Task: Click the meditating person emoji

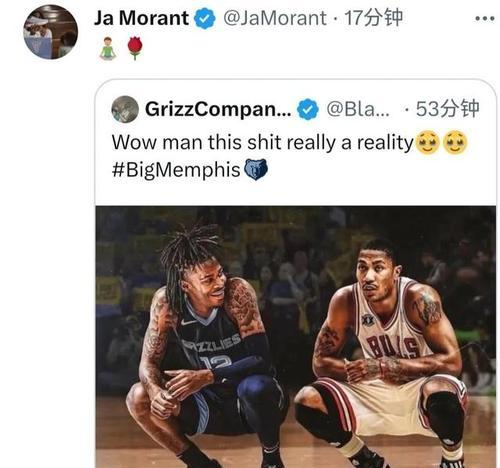Action: coord(108,48)
